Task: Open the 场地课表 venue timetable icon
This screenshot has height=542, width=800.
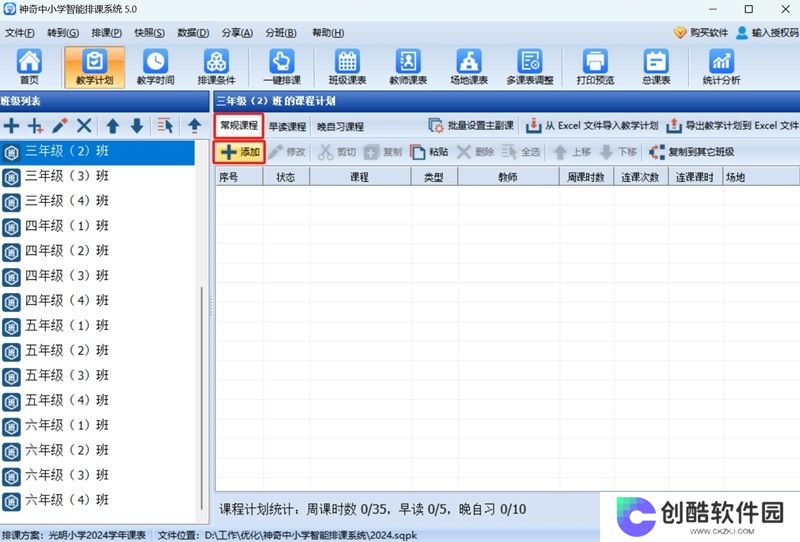Action: [469, 67]
